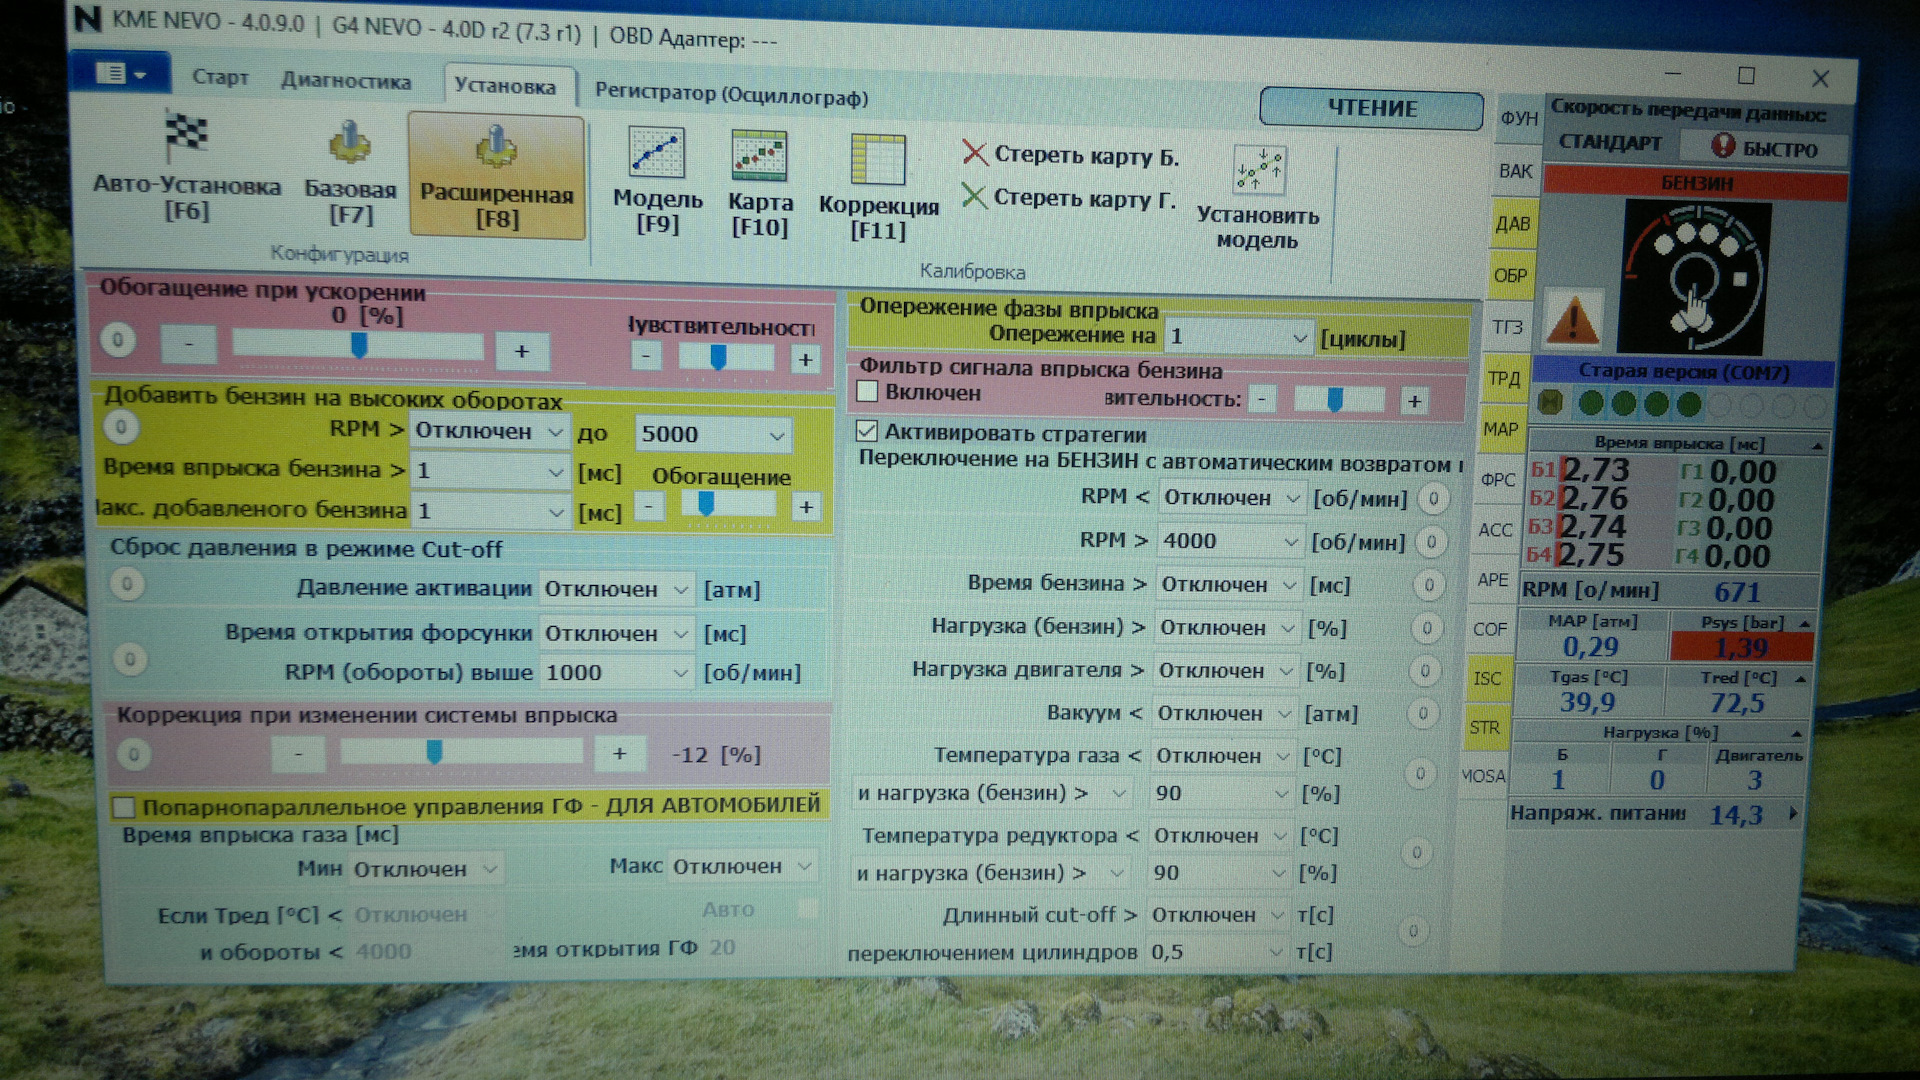
Task: Open Регистратор (Осциллограф) tab
Action: 731,95
